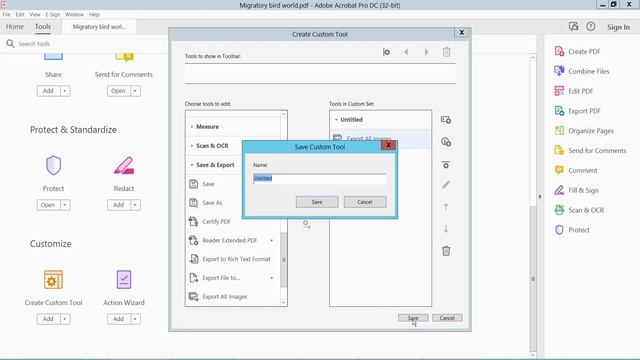
Task: Open dropdown arrow beside Send for Comments Open
Action: pyautogui.click(x=135, y=91)
